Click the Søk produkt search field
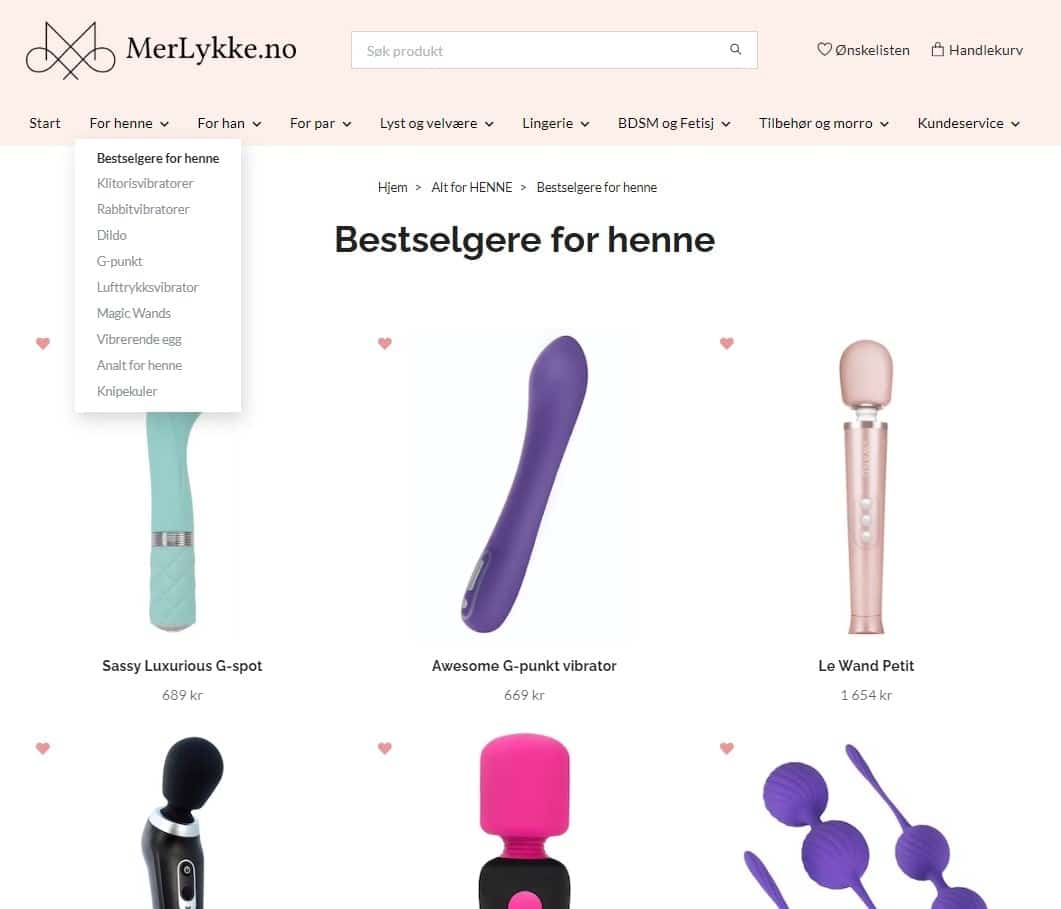This screenshot has height=909, width=1061. pyautogui.click(x=554, y=50)
